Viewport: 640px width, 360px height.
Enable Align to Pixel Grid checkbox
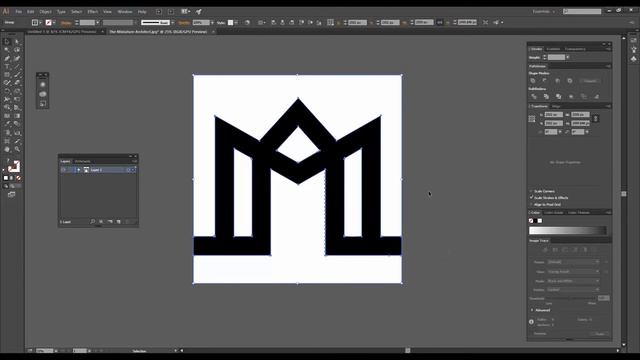532,204
